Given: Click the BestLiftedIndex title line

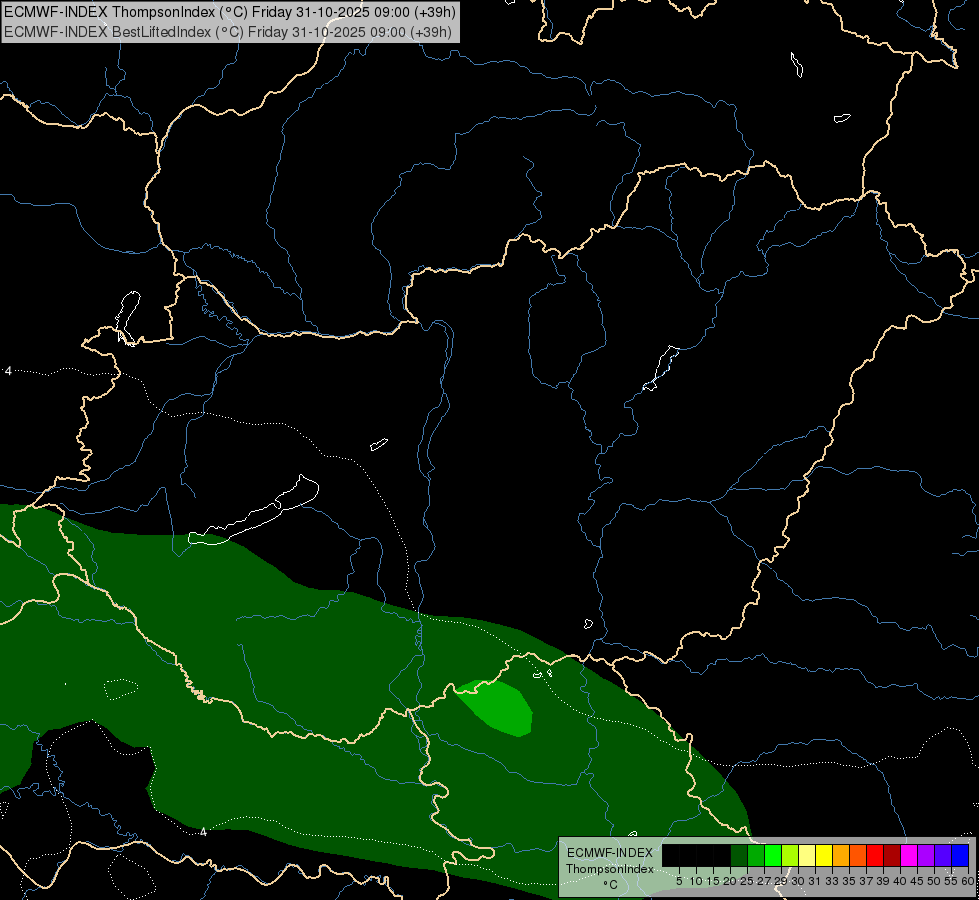Looking at the screenshot, I should [228, 32].
